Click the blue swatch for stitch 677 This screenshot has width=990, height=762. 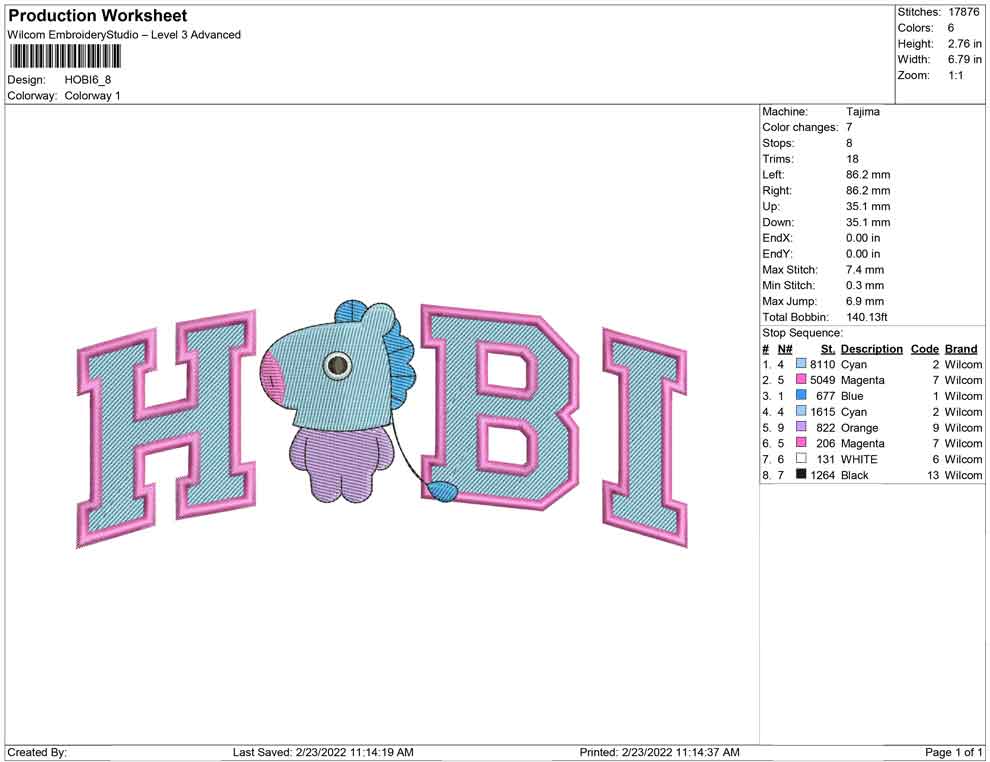pyautogui.click(x=801, y=395)
